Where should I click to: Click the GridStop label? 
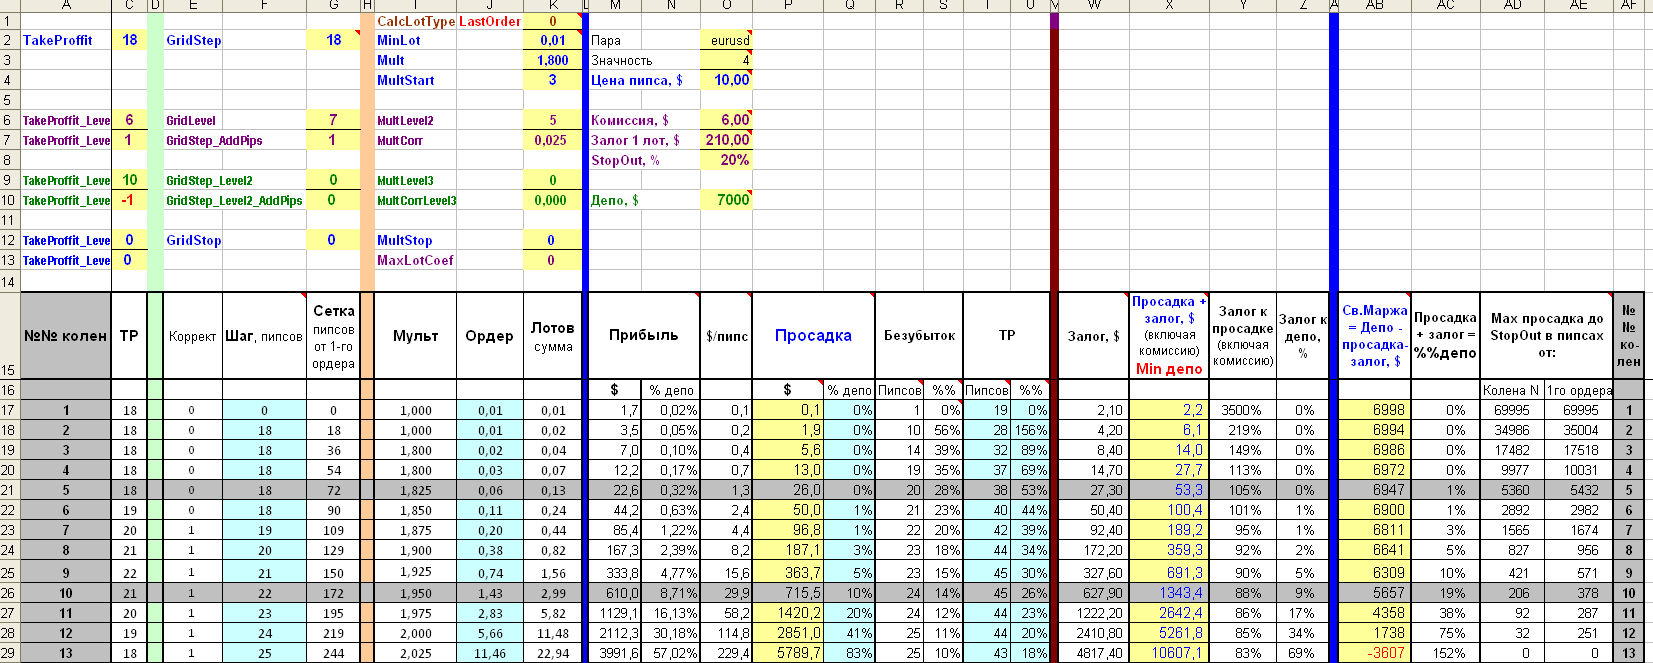coord(233,240)
